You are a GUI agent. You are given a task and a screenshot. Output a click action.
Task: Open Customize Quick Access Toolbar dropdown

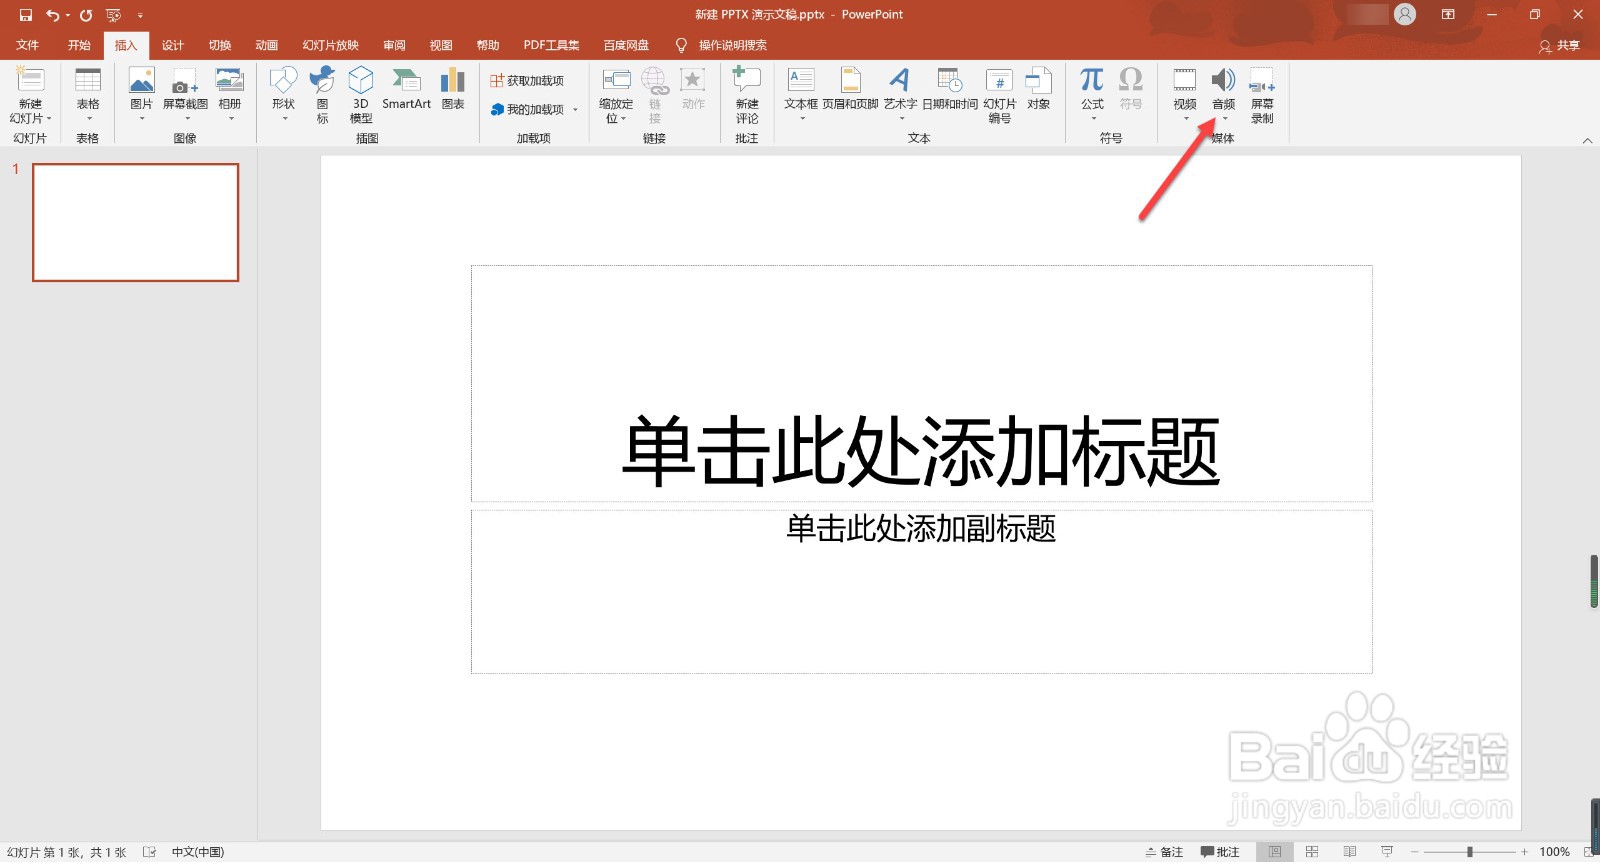pos(140,15)
